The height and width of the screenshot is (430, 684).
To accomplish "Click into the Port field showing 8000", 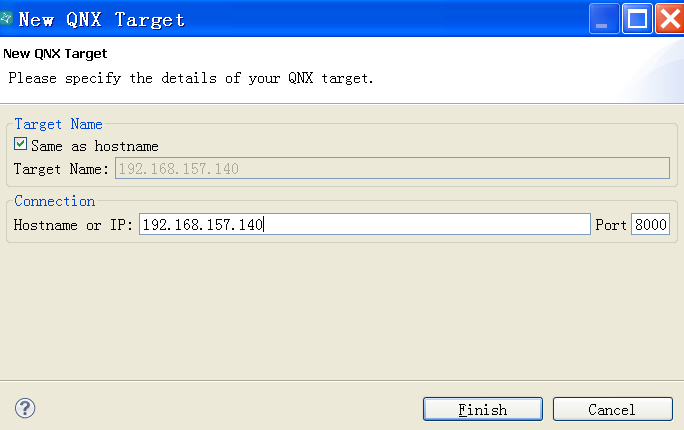I will [x=650, y=224].
